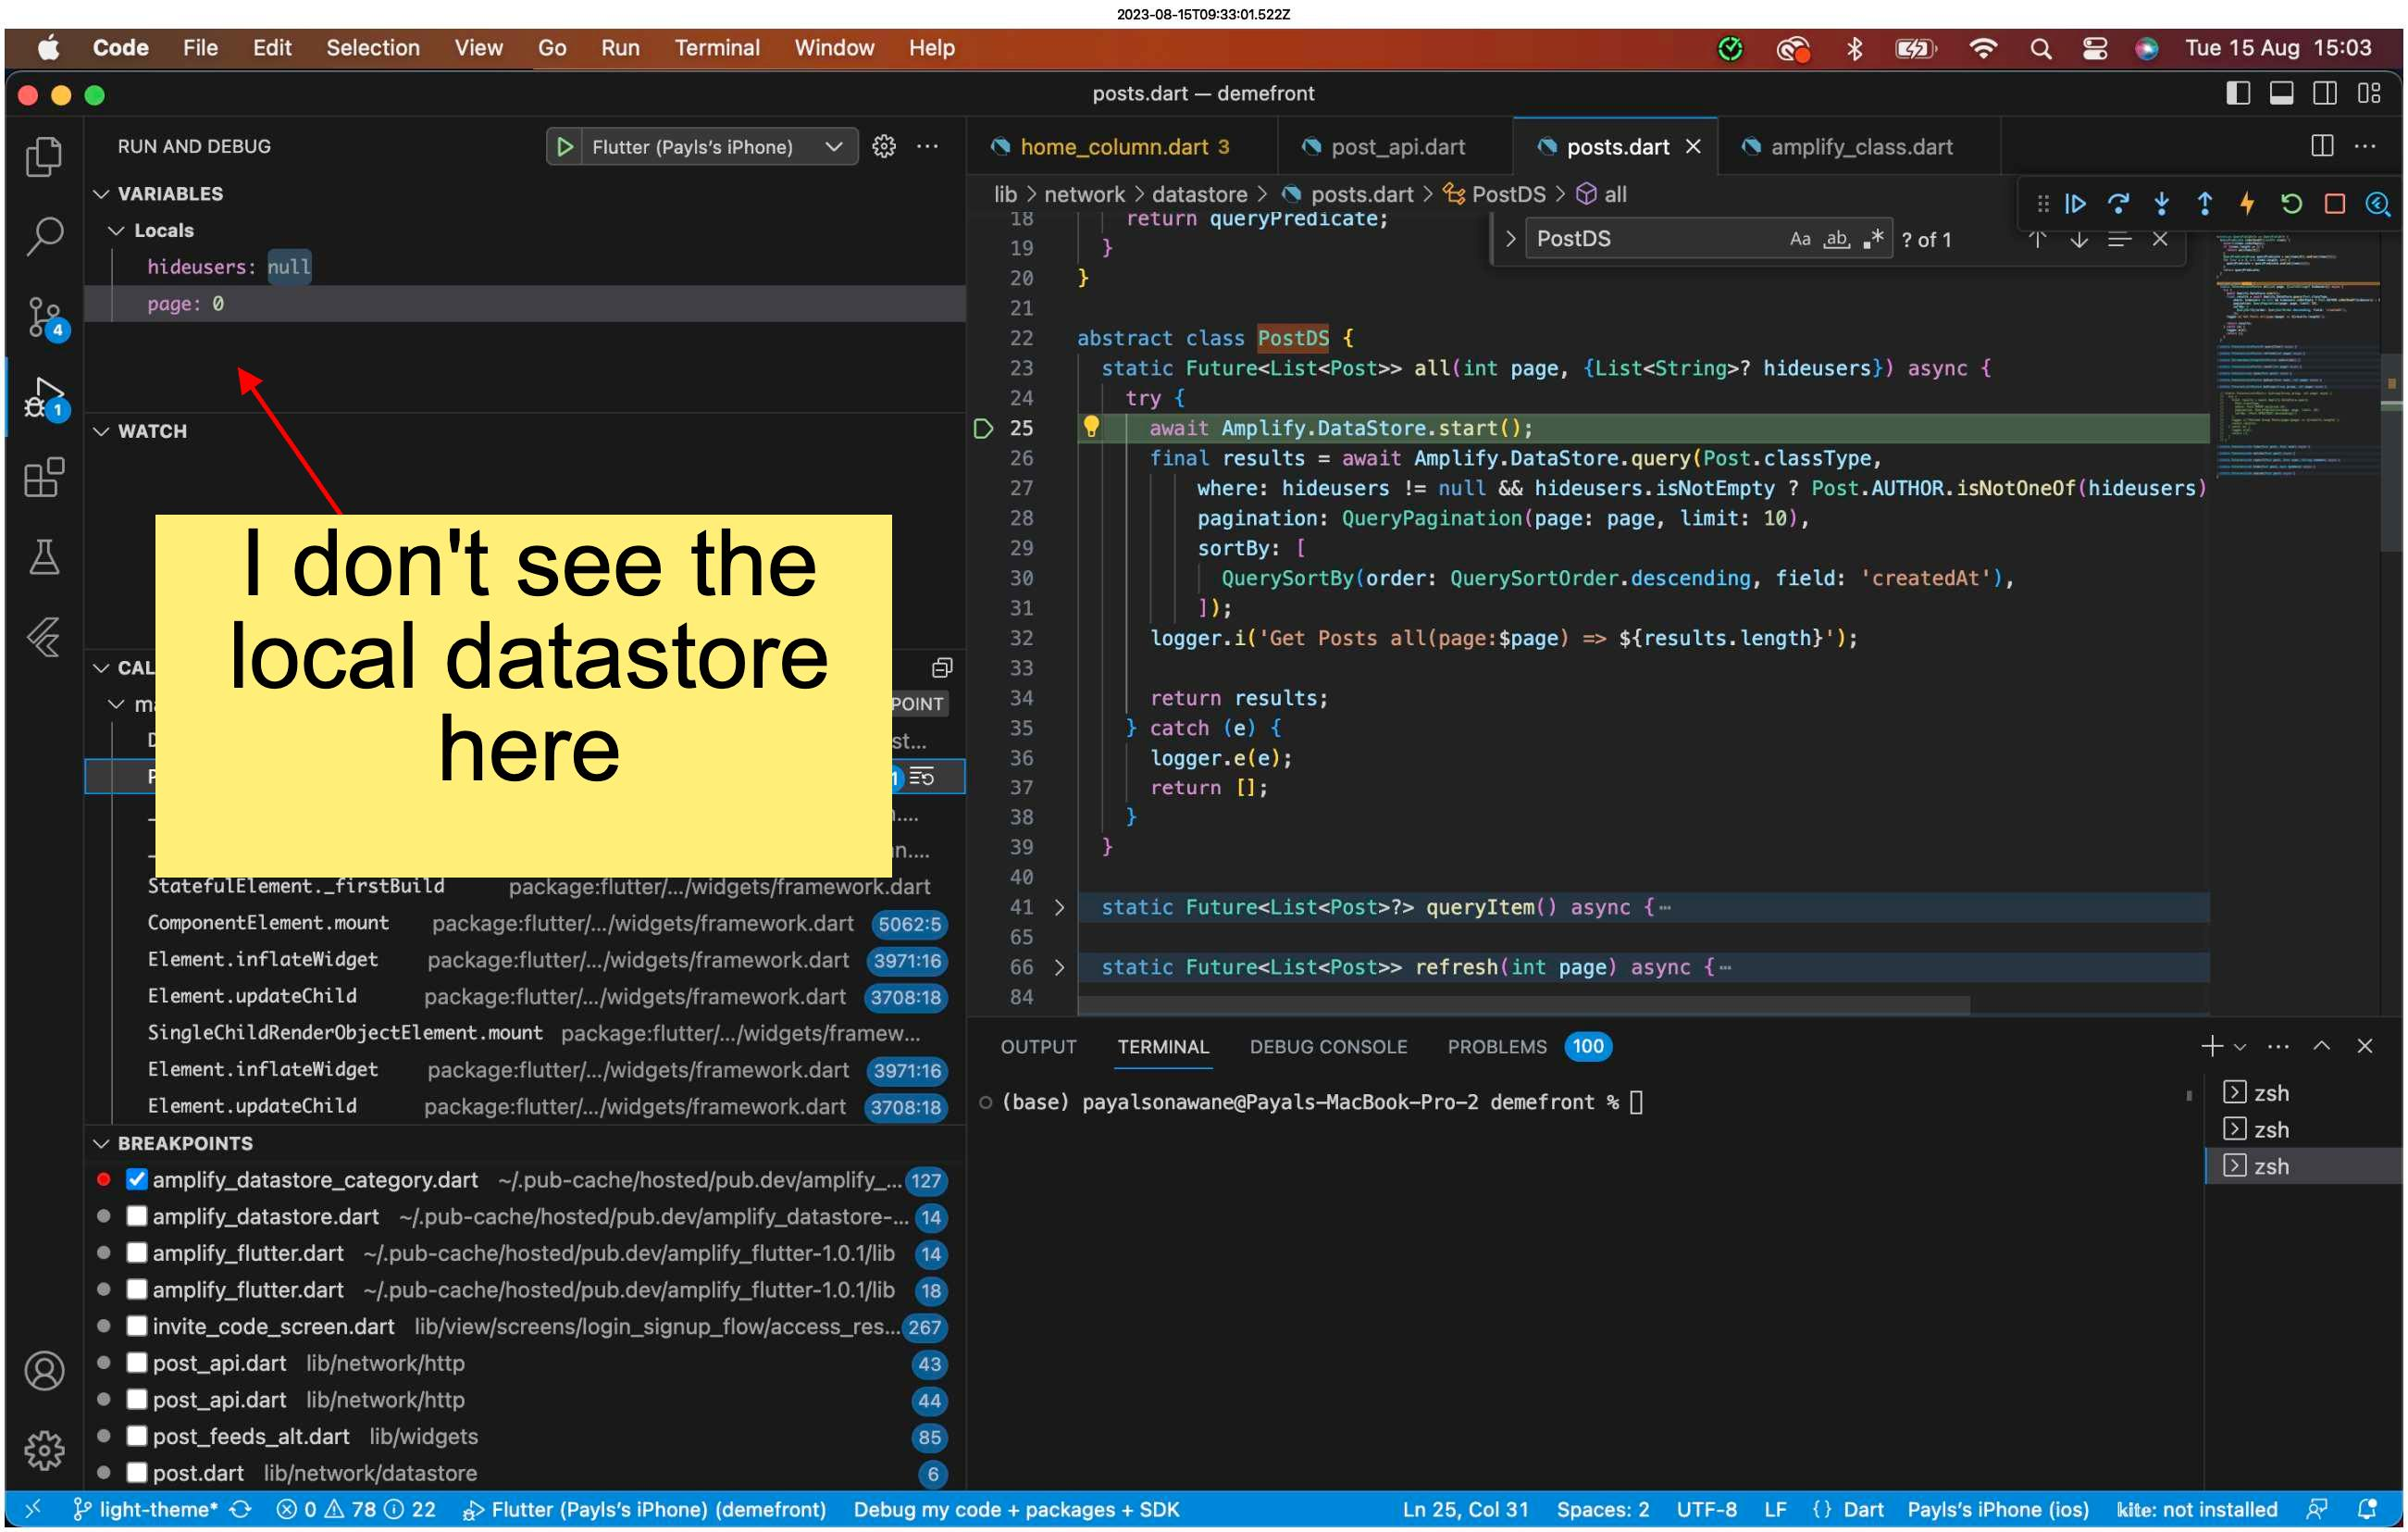This screenshot has width=2408, height=1532.
Task: Collapse the VARIABLES section
Action: tap(101, 193)
